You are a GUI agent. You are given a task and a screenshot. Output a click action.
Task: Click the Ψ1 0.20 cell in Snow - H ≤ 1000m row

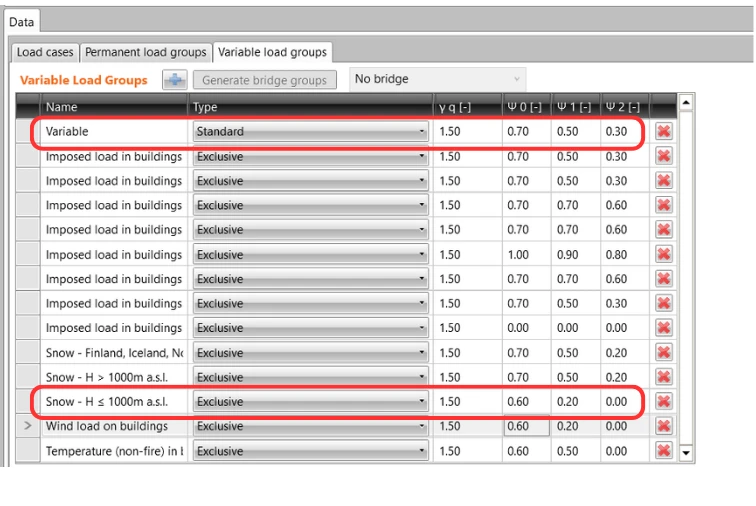point(576,401)
